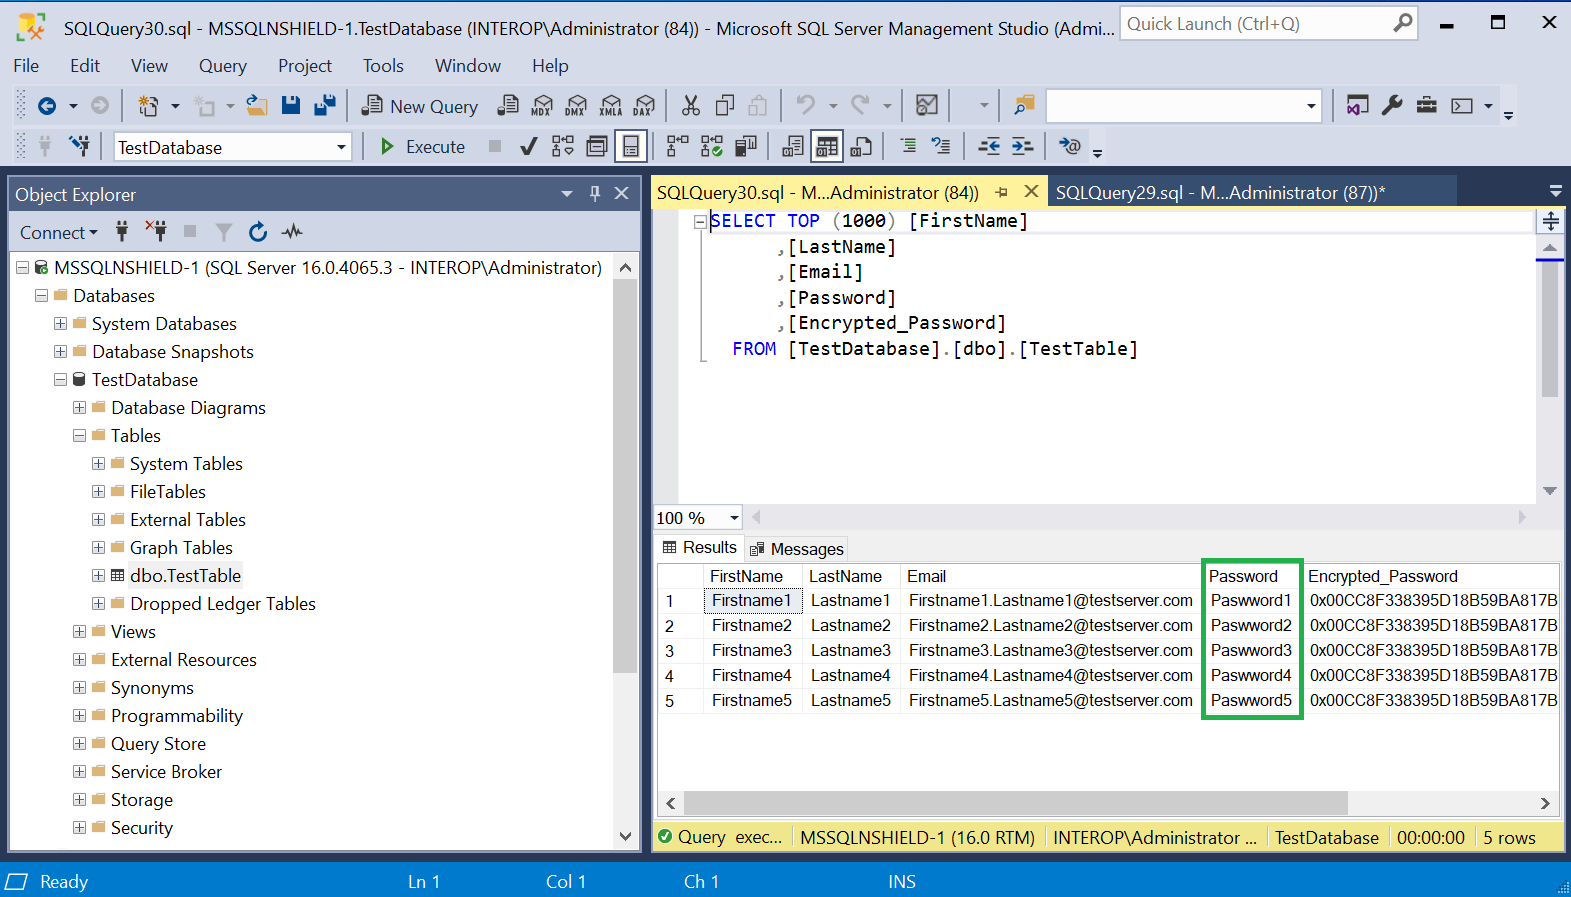Open the Connect dropdown in Object Explorer
The height and width of the screenshot is (897, 1571).
click(59, 232)
